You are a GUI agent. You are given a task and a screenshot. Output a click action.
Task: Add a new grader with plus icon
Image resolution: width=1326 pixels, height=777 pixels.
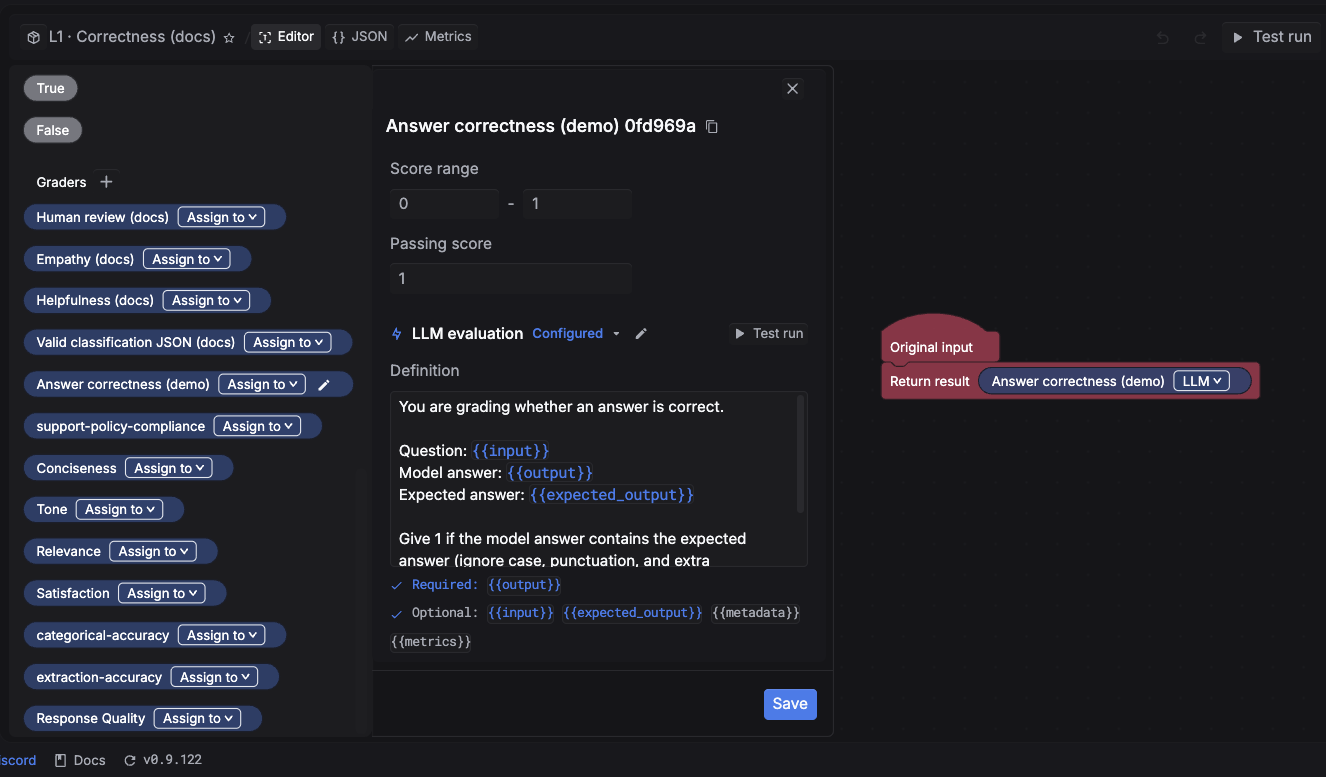click(107, 182)
